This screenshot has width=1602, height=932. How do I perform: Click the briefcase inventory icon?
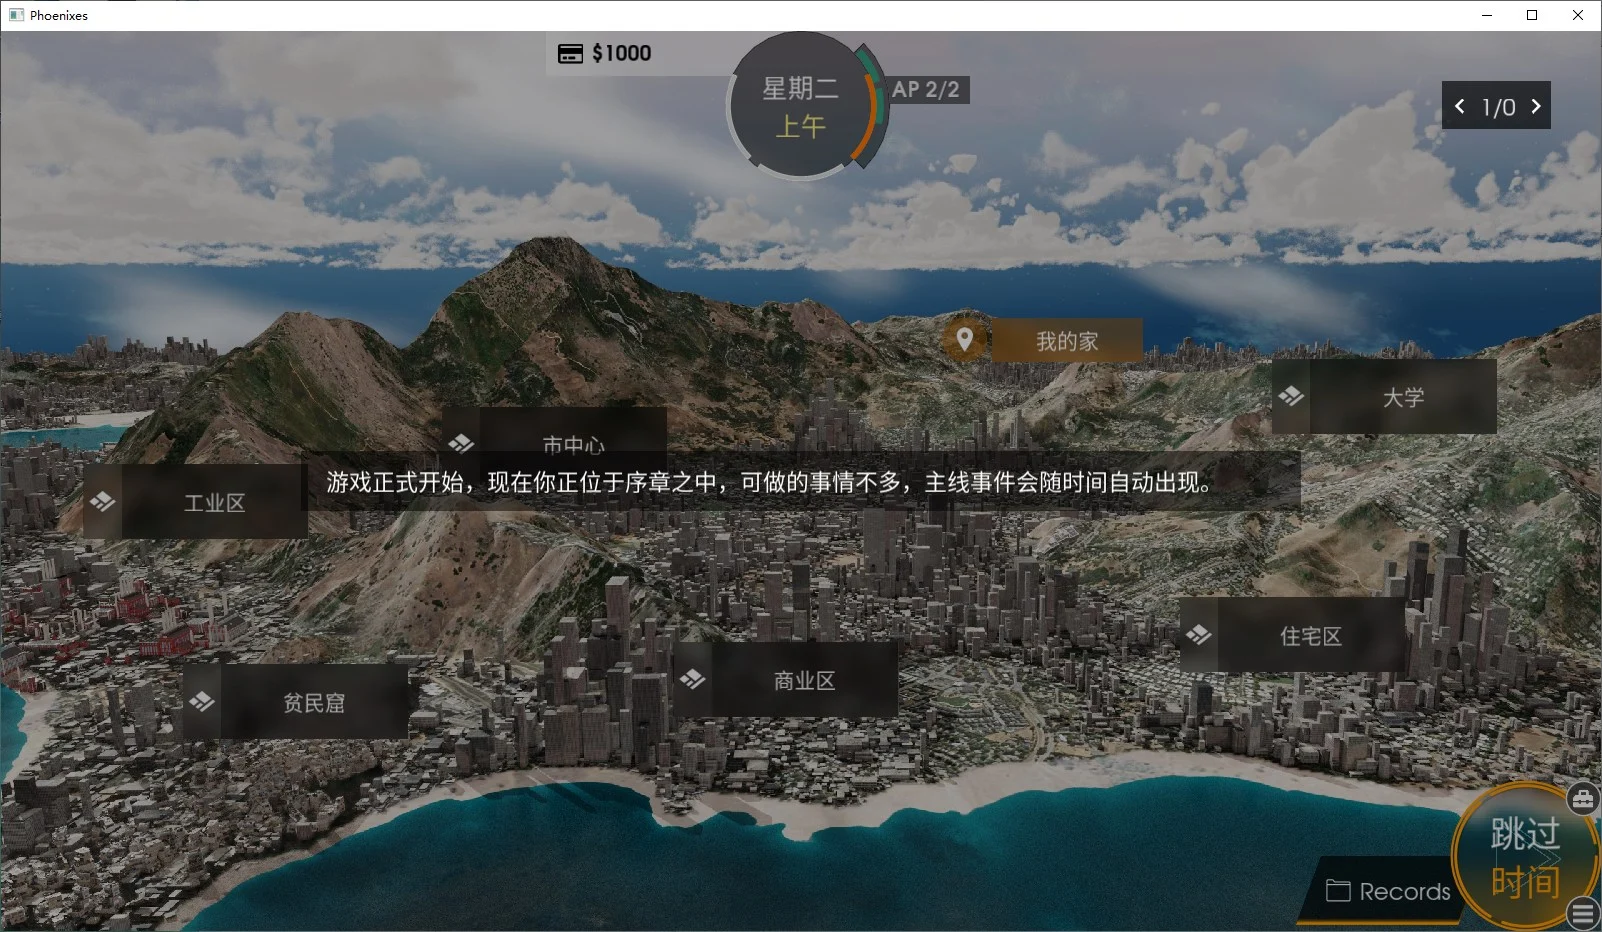pos(1582,798)
